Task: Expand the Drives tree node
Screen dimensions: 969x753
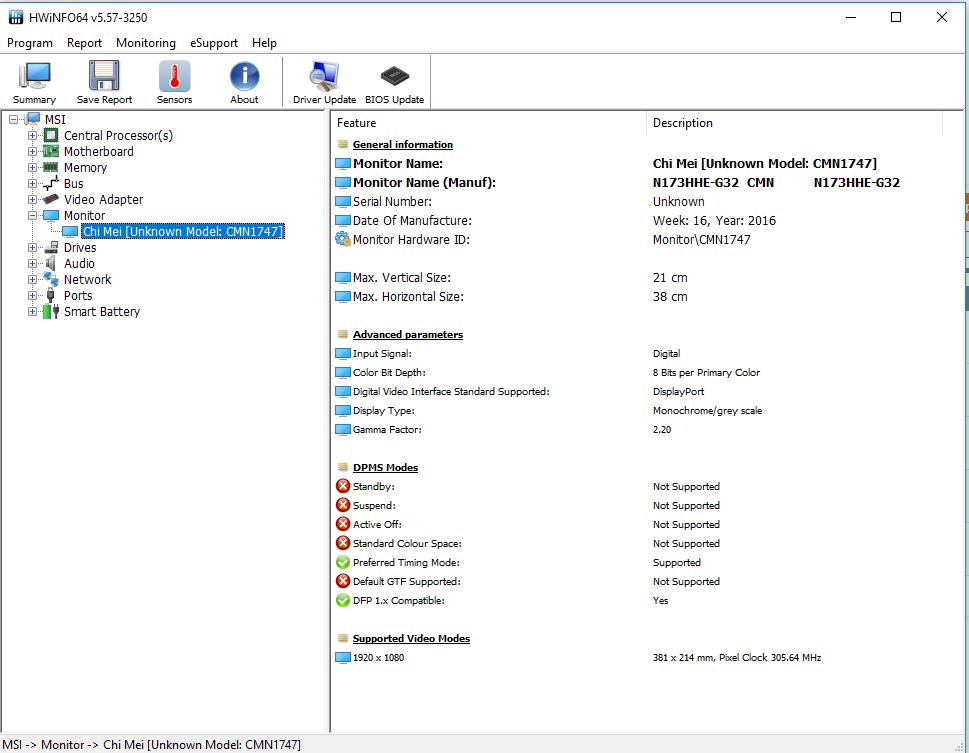Action: tap(32, 247)
